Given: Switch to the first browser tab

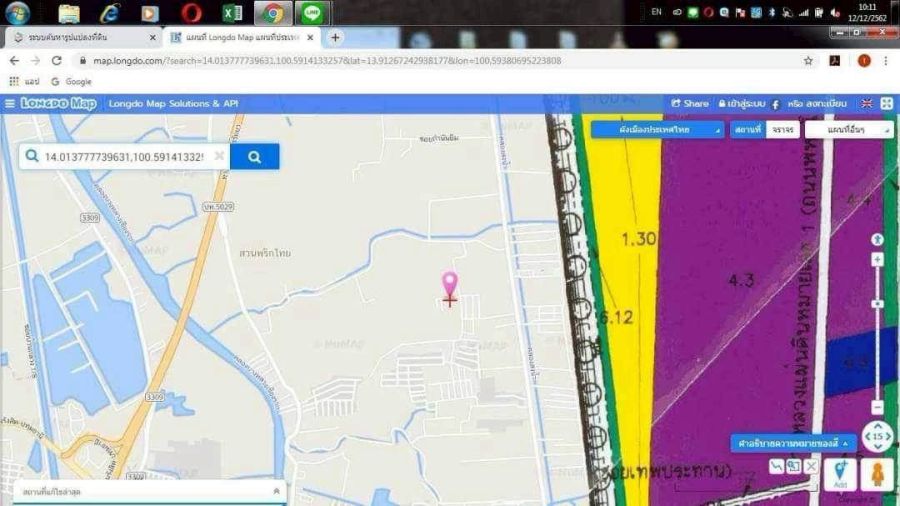Looking at the screenshot, I should point(83,37).
